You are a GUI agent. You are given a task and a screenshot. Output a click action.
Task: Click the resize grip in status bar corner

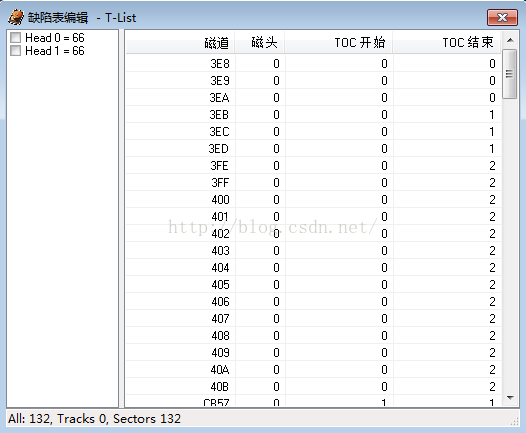(514, 422)
